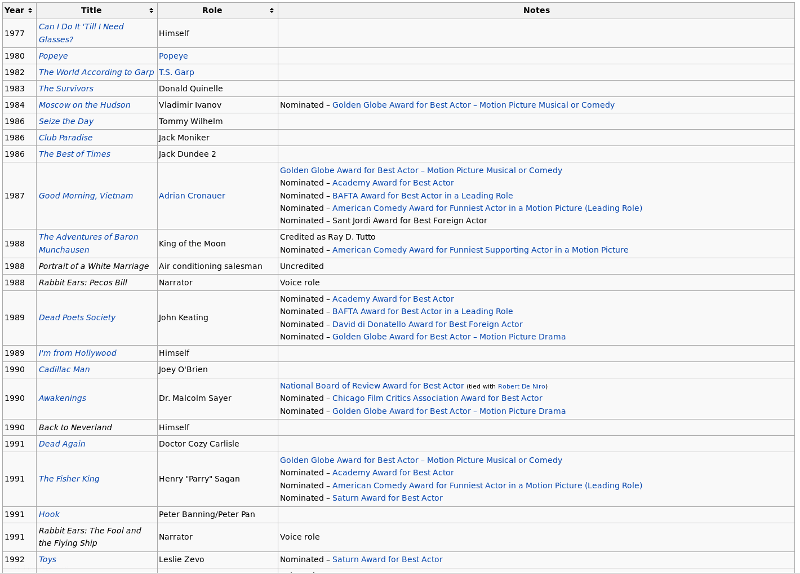
Task: Open Awakenings film link
Action: [62, 398]
